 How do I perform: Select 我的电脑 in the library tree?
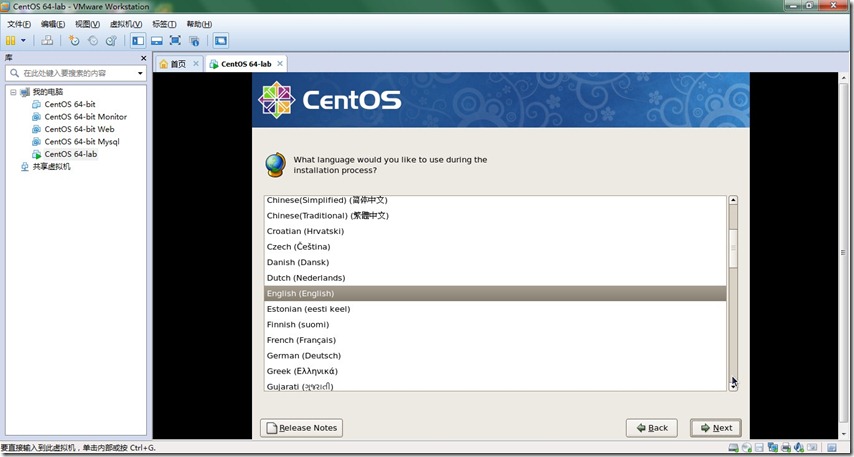[x=47, y=92]
